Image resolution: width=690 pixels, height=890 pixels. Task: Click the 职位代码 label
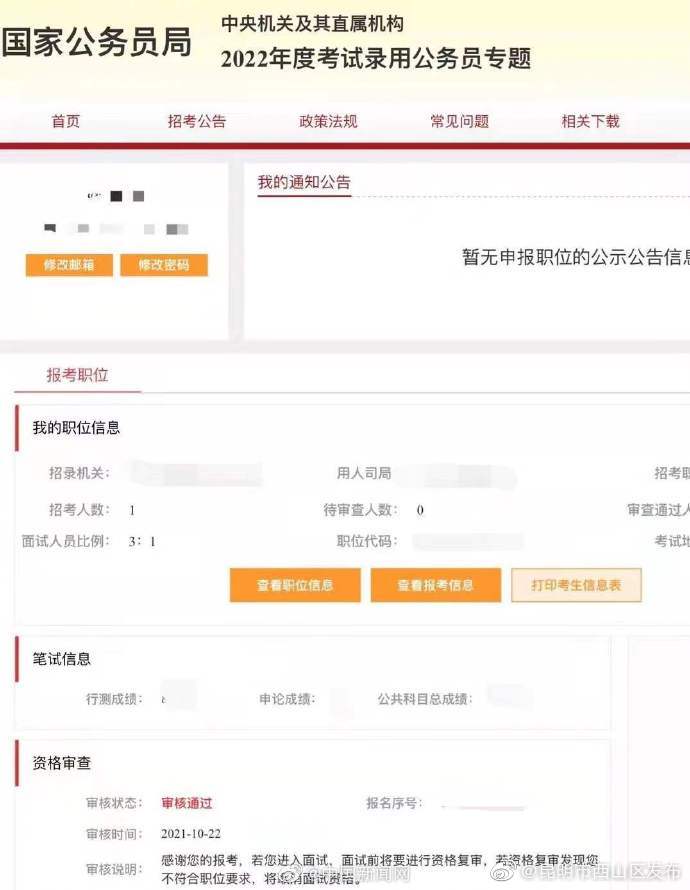(x=367, y=541)
